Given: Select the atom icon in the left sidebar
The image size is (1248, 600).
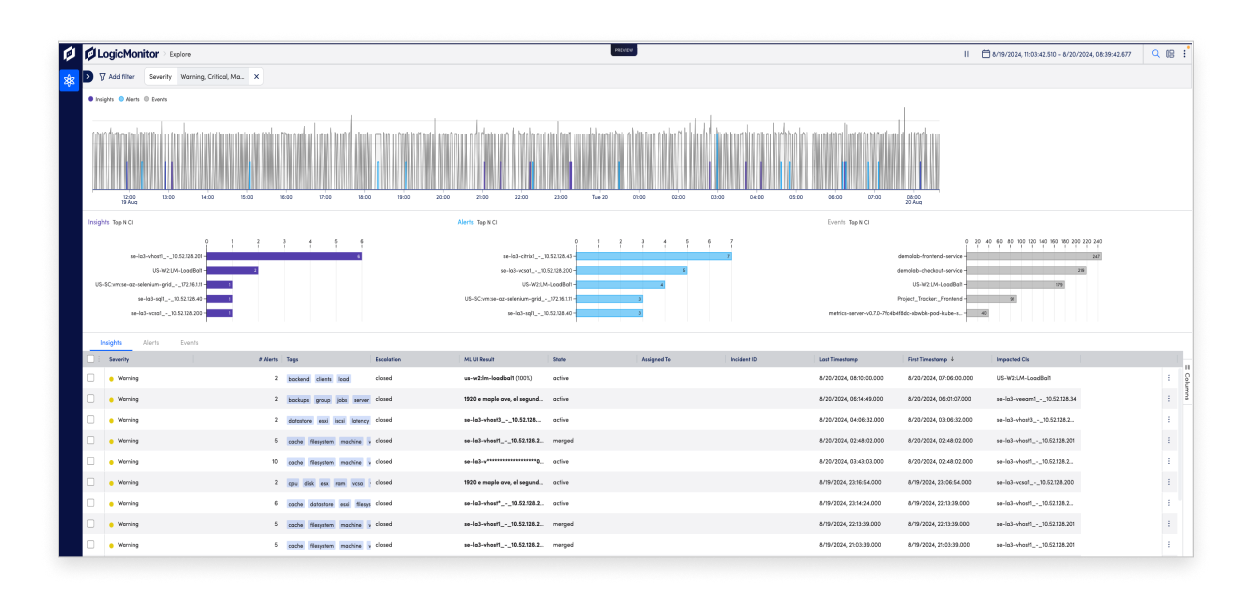Looking at the screenshot, I should tap(68, 79).
